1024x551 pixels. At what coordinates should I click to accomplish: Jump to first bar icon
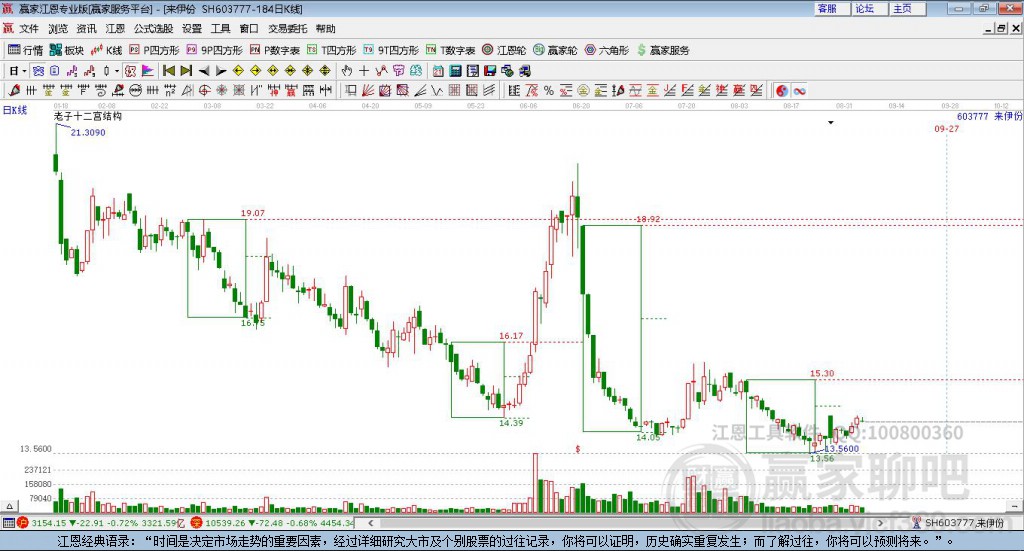click(169, 71)
